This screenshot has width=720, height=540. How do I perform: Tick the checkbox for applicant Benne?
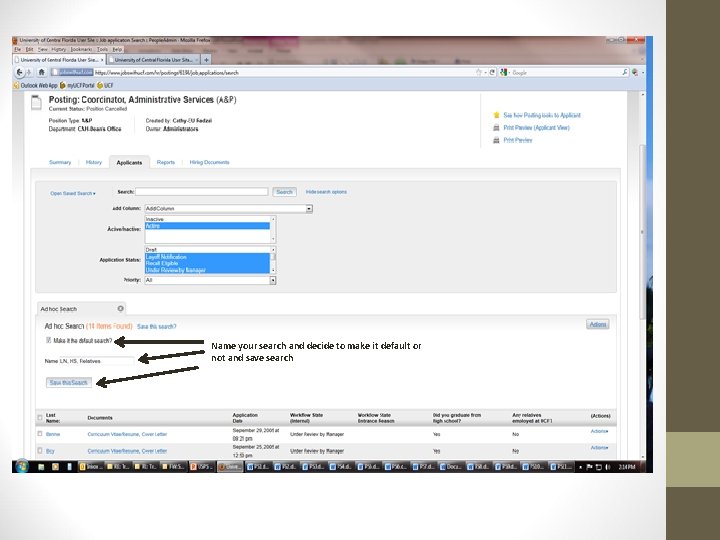[x=40, y=433]
